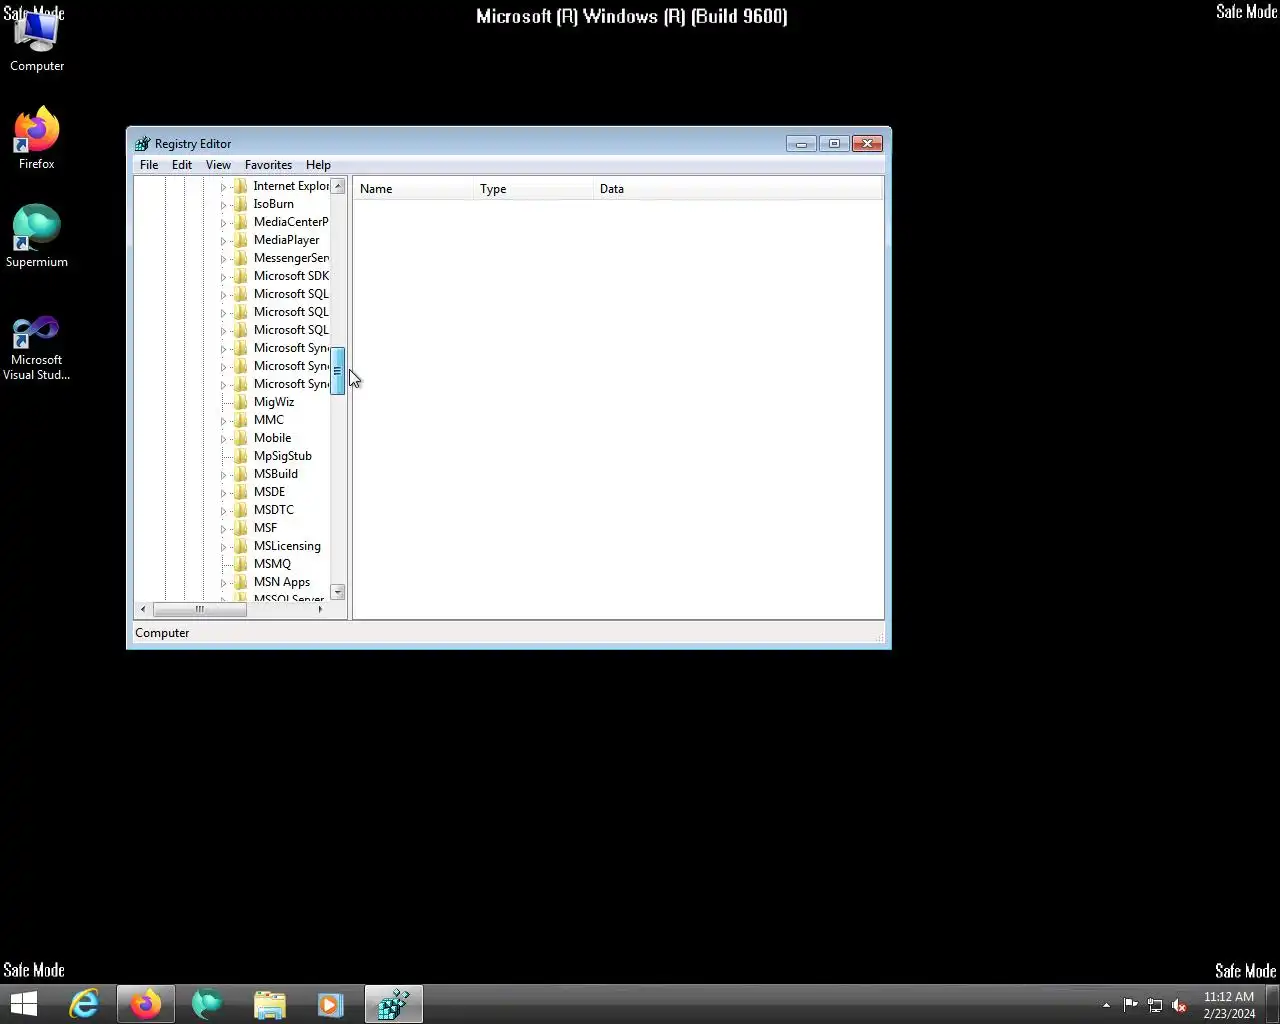Viewport: 1280px width, 1024px height.
Task: Expand the MSN Apps key arrow
Action: [x=223, y=583]
